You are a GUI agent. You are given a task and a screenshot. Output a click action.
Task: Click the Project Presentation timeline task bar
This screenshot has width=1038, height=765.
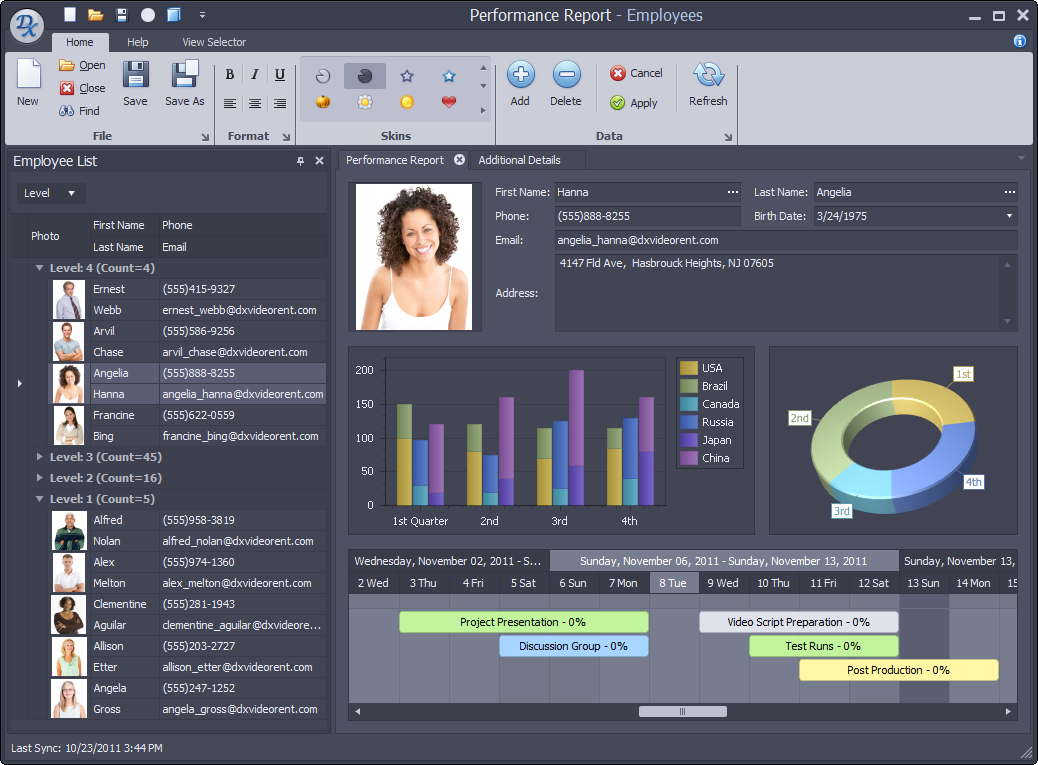[x=523, y=622]
